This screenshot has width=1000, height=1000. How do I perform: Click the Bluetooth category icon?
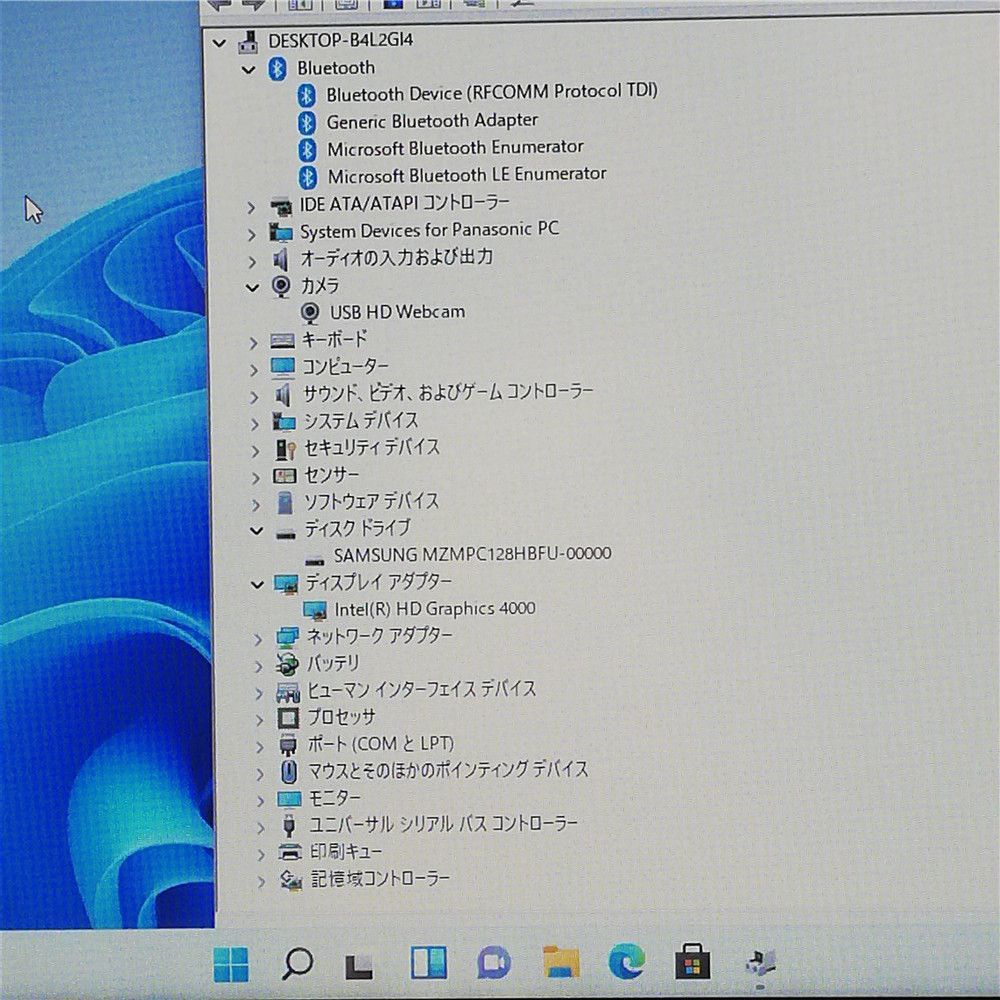pos(277,69)
